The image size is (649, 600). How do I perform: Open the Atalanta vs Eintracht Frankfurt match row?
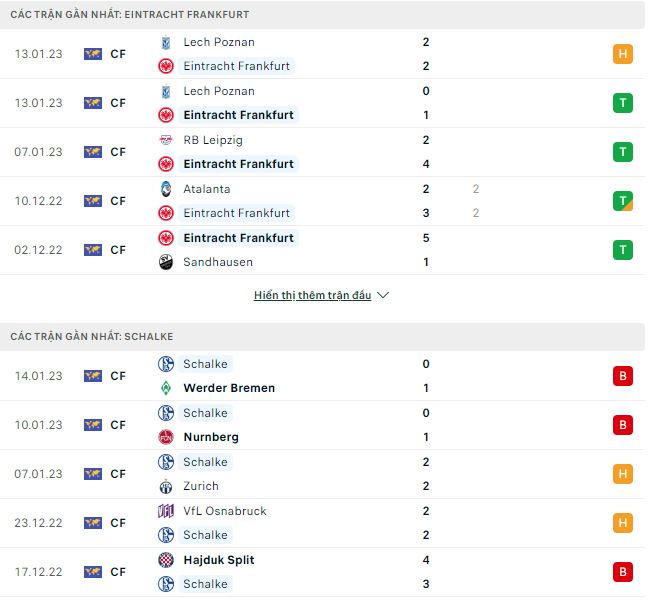(x=300, y=201)
